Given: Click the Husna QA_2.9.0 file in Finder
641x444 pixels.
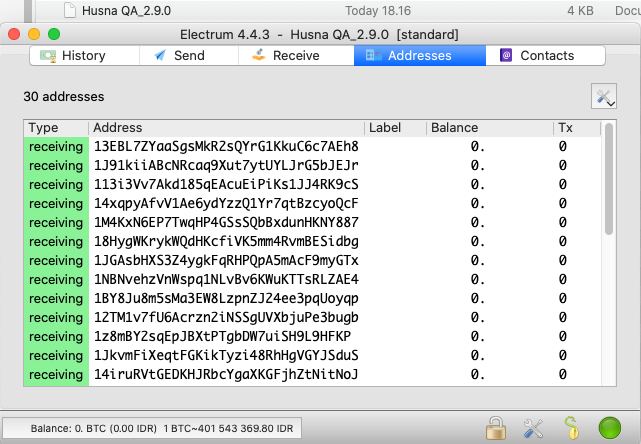Looking at the screenshot, I should 126,11.
